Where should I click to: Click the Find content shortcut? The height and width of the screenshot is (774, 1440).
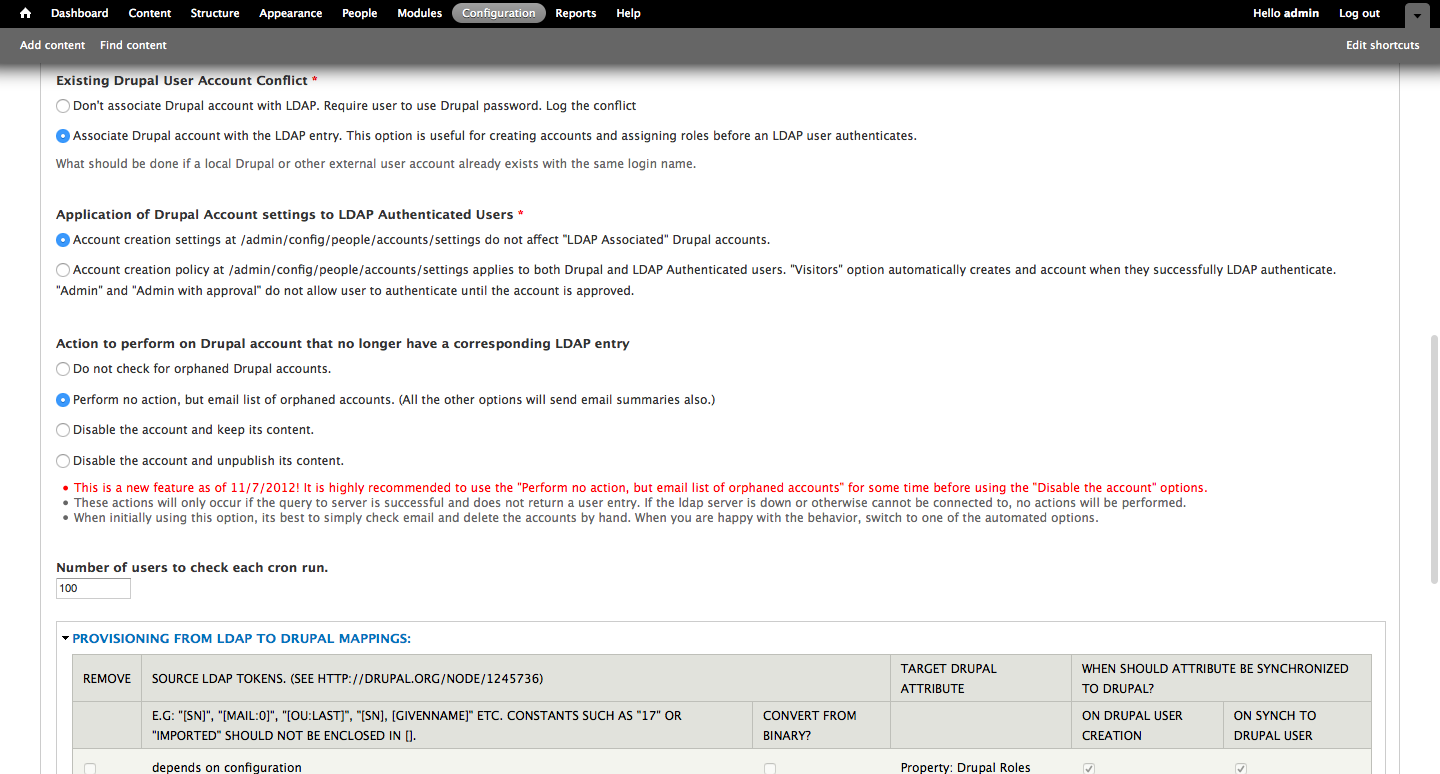(133, 45)
